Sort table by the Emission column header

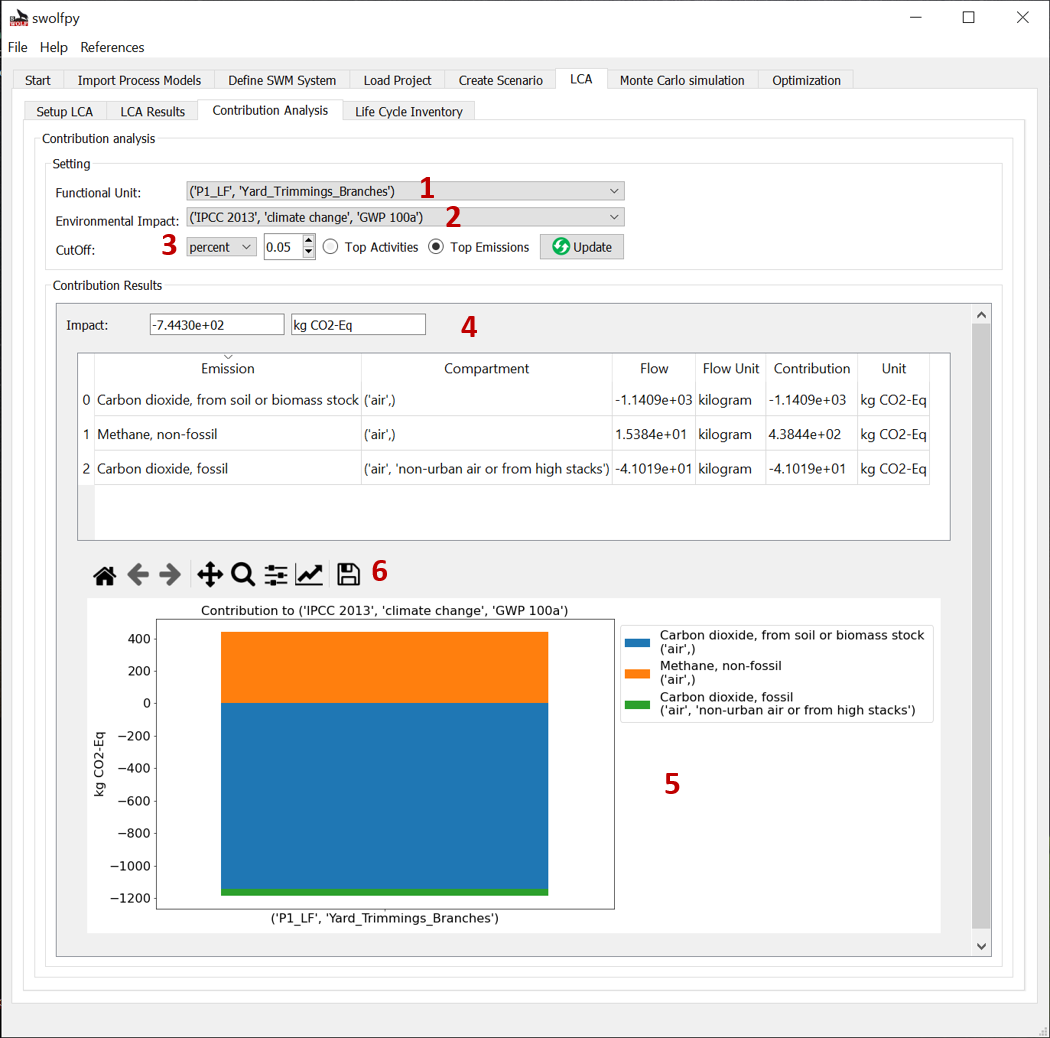tap(228, 368)
